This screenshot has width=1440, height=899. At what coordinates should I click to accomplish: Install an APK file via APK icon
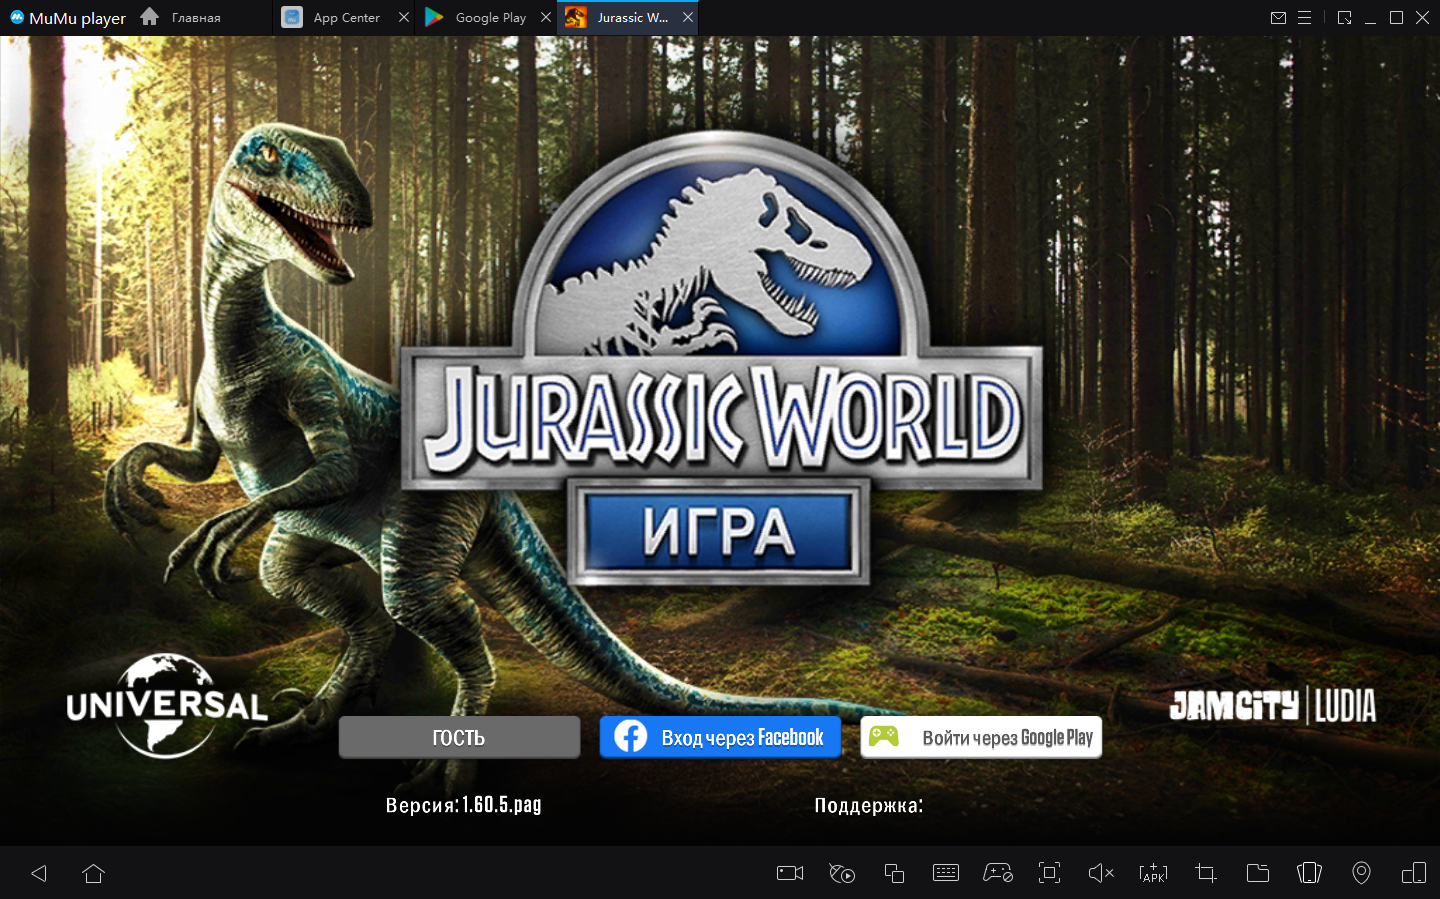[1153, 873]
